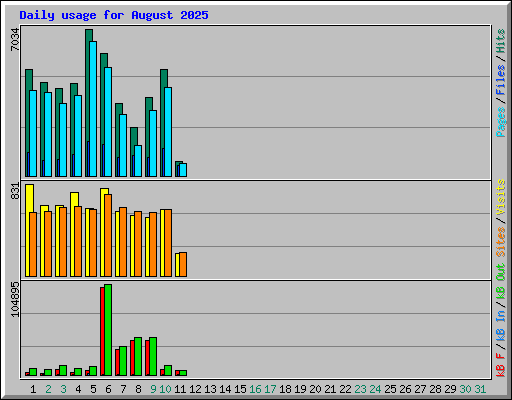Click the 'Sites' legend label
The width and height of the screenshot is (512, 400).
pyautogui.click(x=500, y=242)
